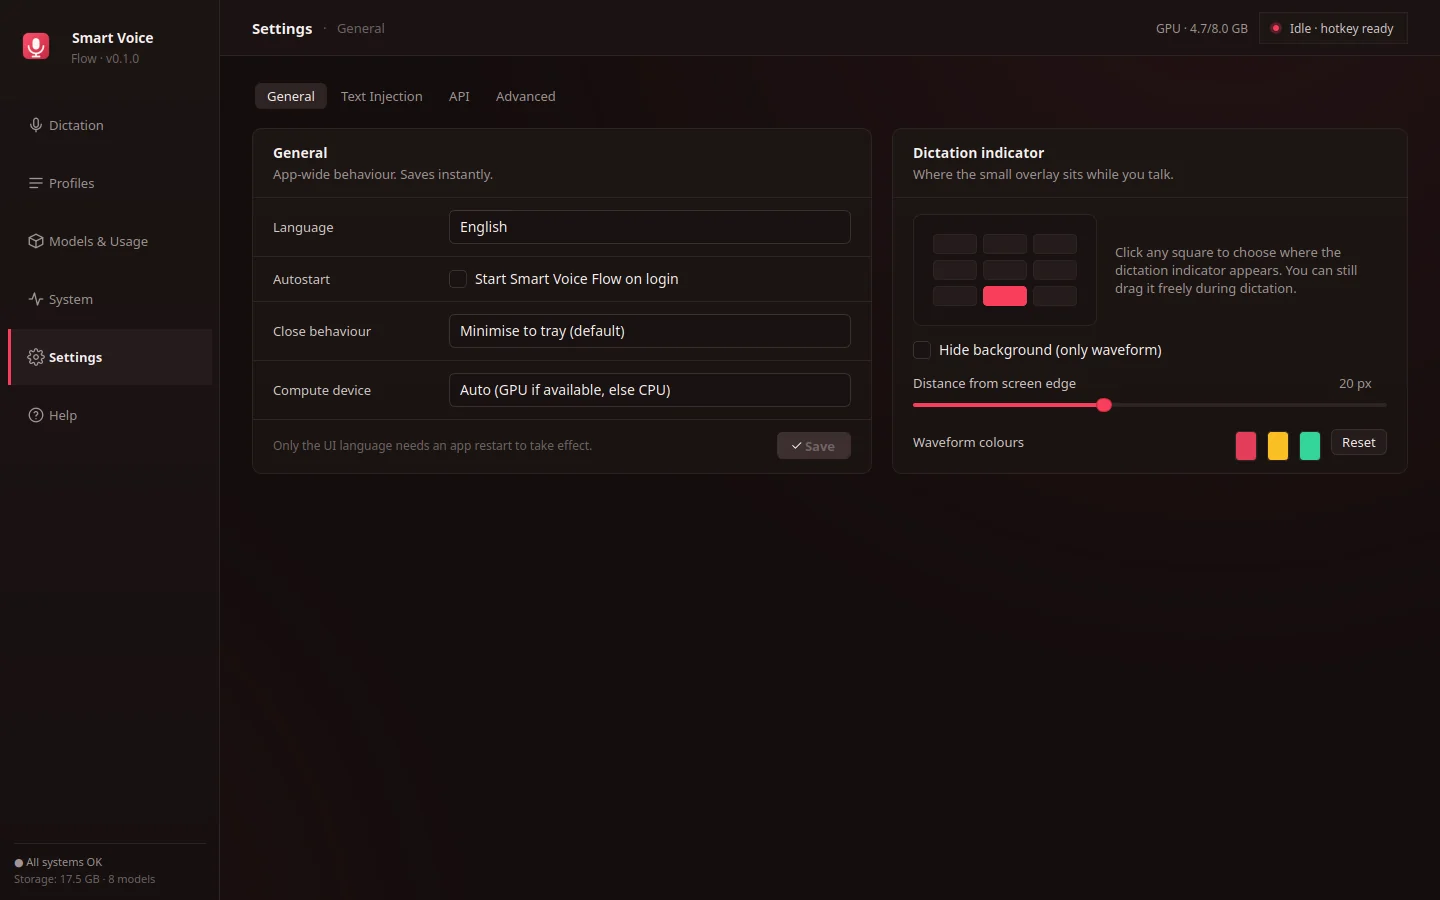This screenshot has height=900, width=1440.
Task: Select the top-left indicator position square
Action: point(955,244)
